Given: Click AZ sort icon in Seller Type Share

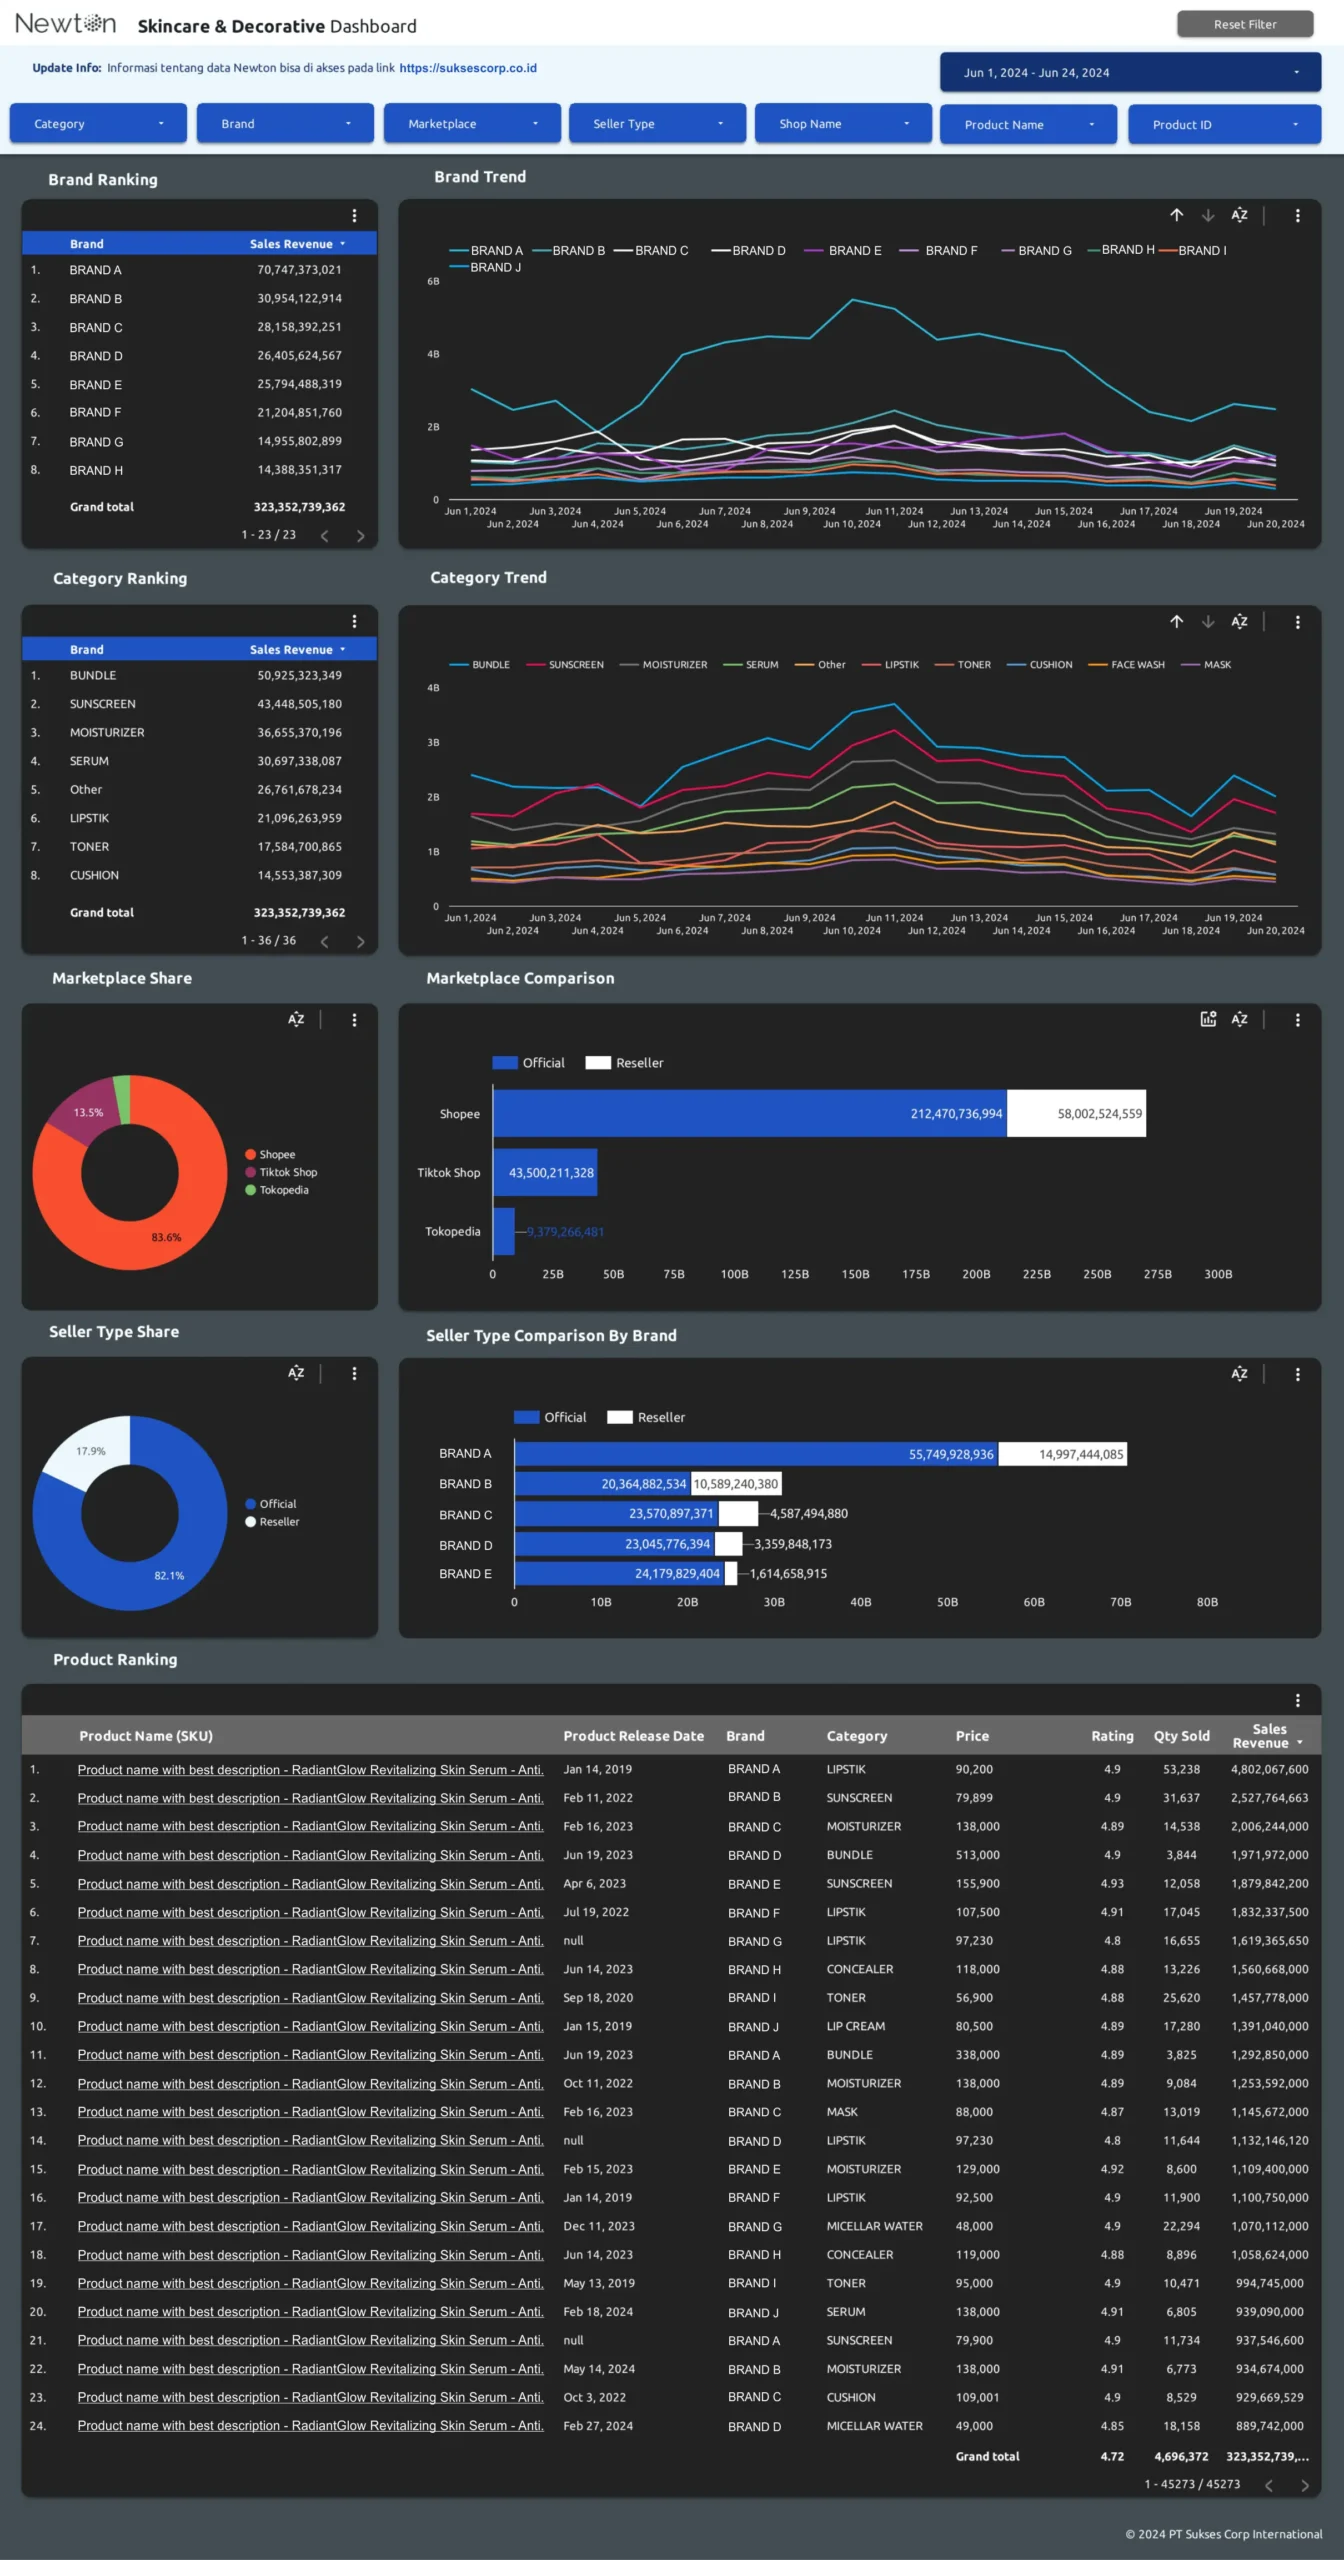Looking at the screenshot, I should (296, 1372).
